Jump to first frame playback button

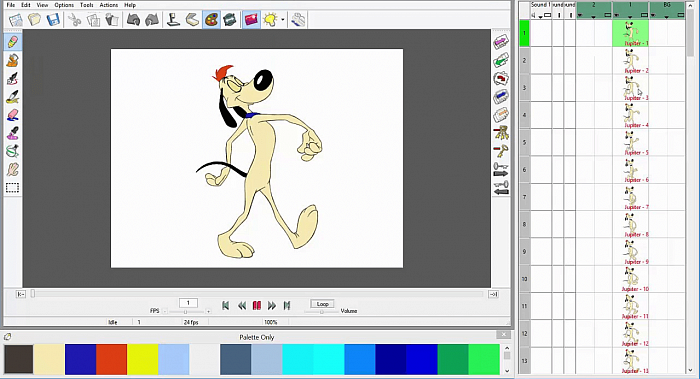(225, 305)
